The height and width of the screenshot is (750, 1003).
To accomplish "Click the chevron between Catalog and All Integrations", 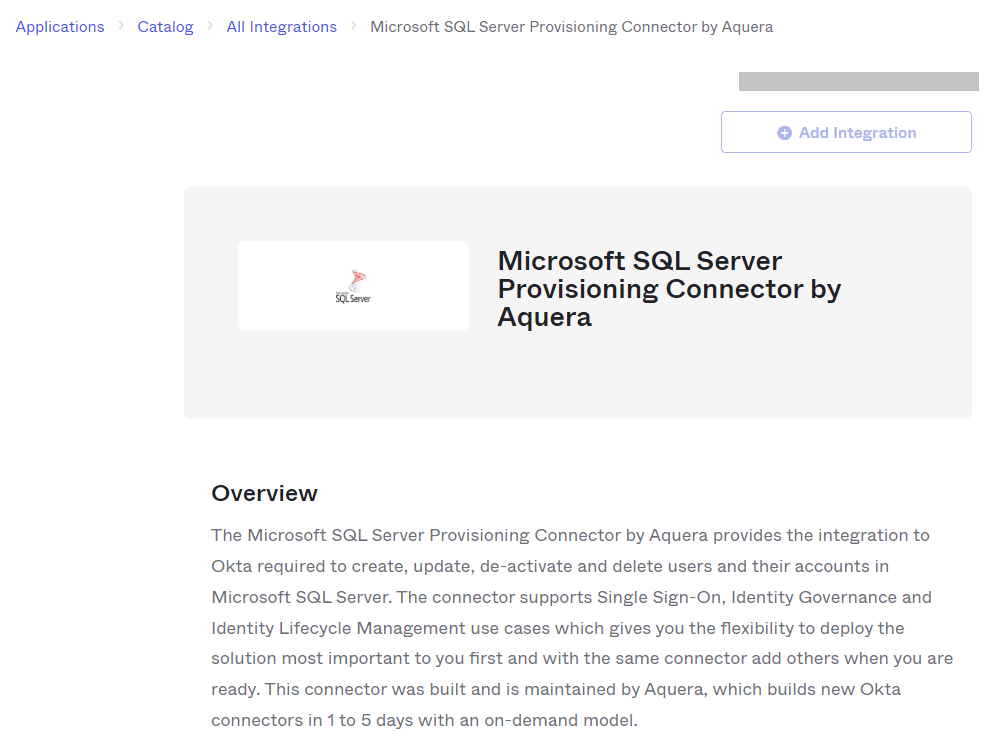I will (210, 26).
